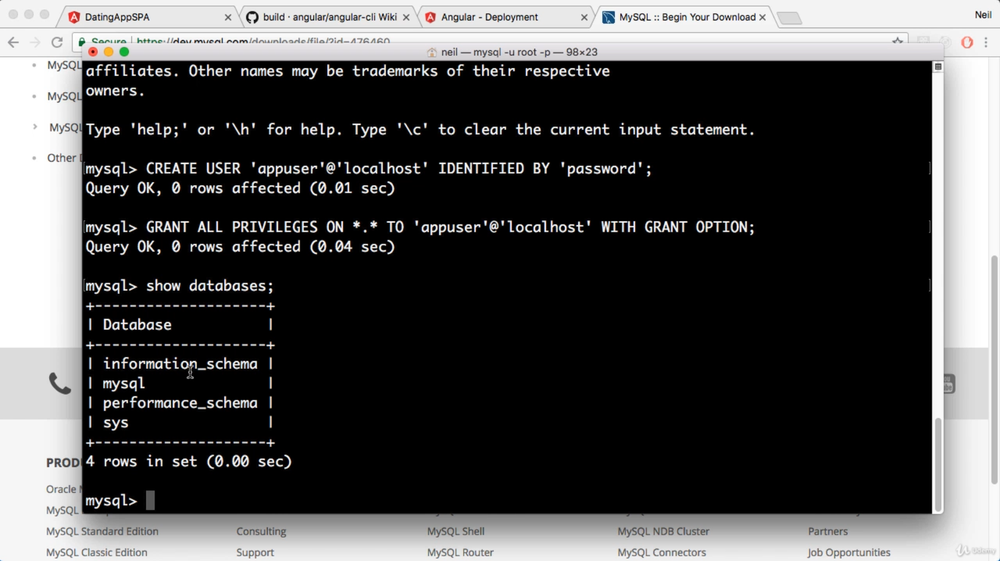This screenshot has height=561, width=1000.
Task: Open the Consulting link
Action: (261, 531)
